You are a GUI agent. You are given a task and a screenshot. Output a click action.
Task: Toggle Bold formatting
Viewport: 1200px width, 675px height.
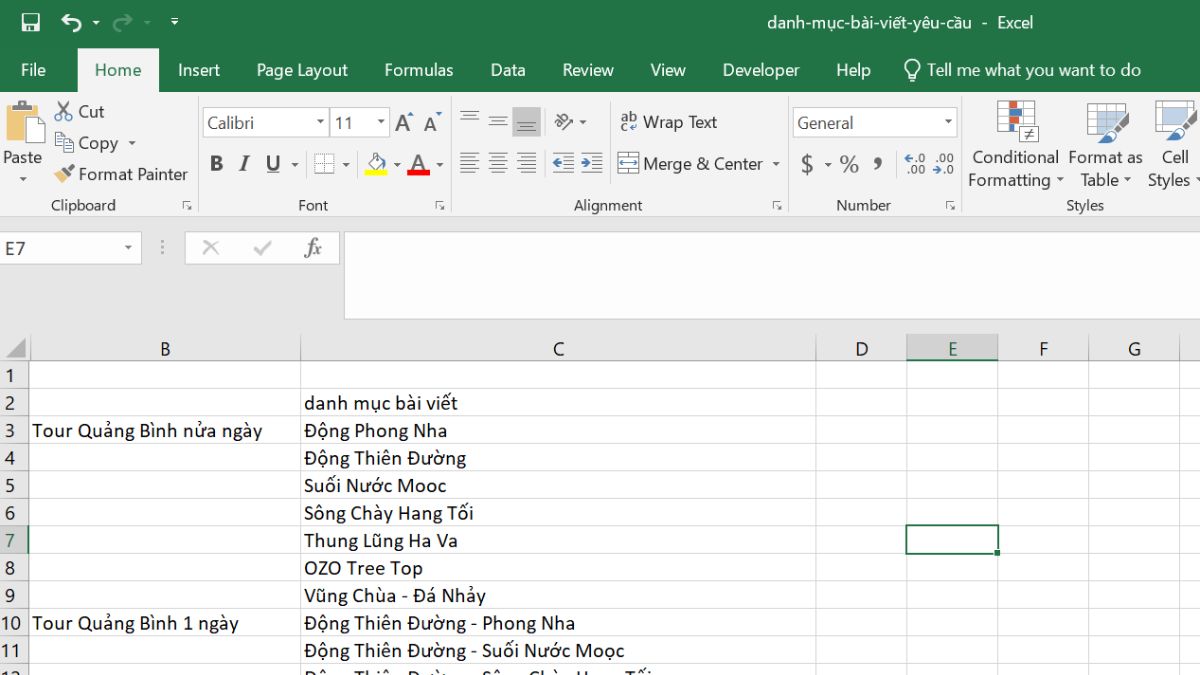[x=216, y=164]
